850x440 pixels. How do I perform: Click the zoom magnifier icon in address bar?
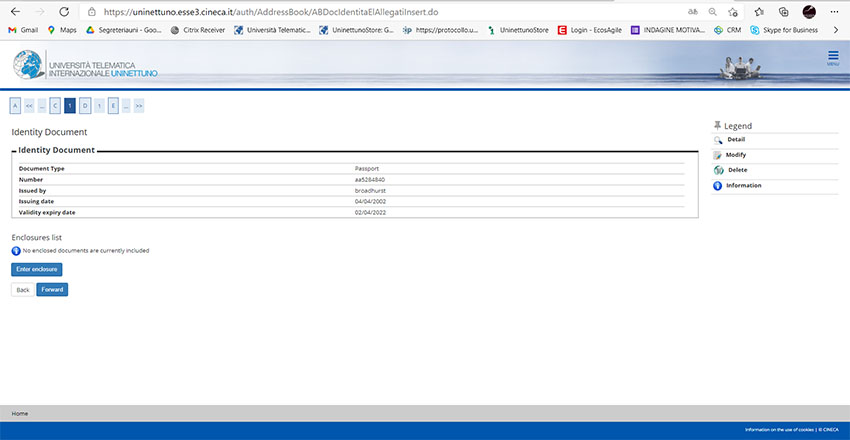click(x=713, y=11)
